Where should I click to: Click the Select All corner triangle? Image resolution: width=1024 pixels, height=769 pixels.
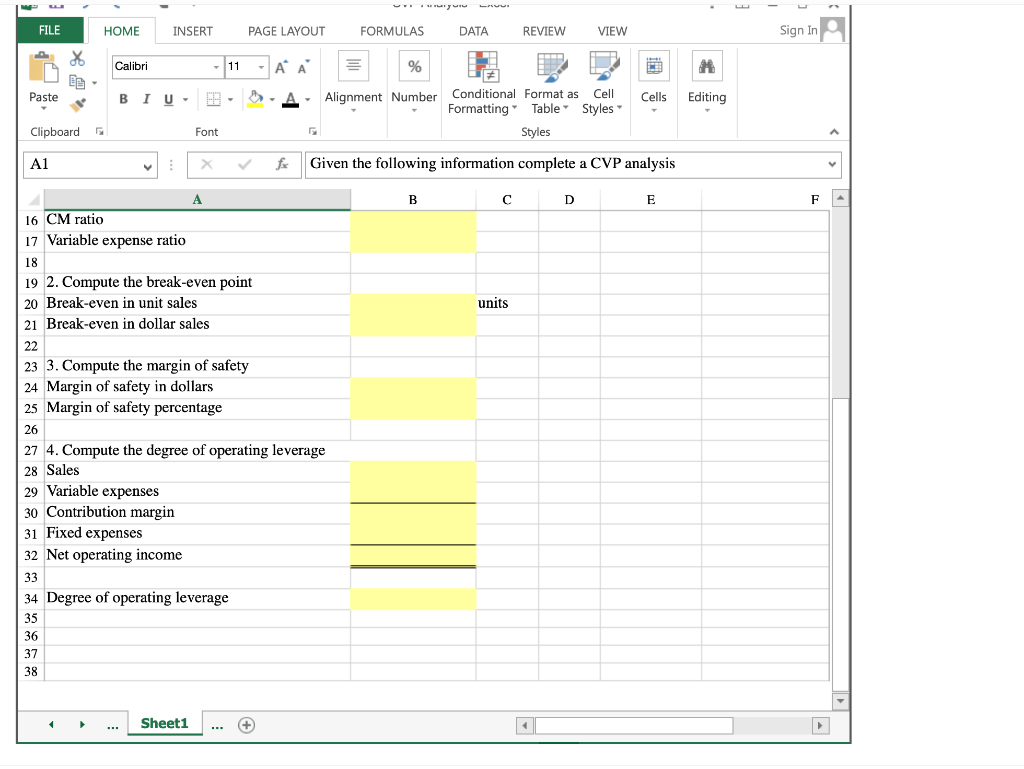pos(33,200)
